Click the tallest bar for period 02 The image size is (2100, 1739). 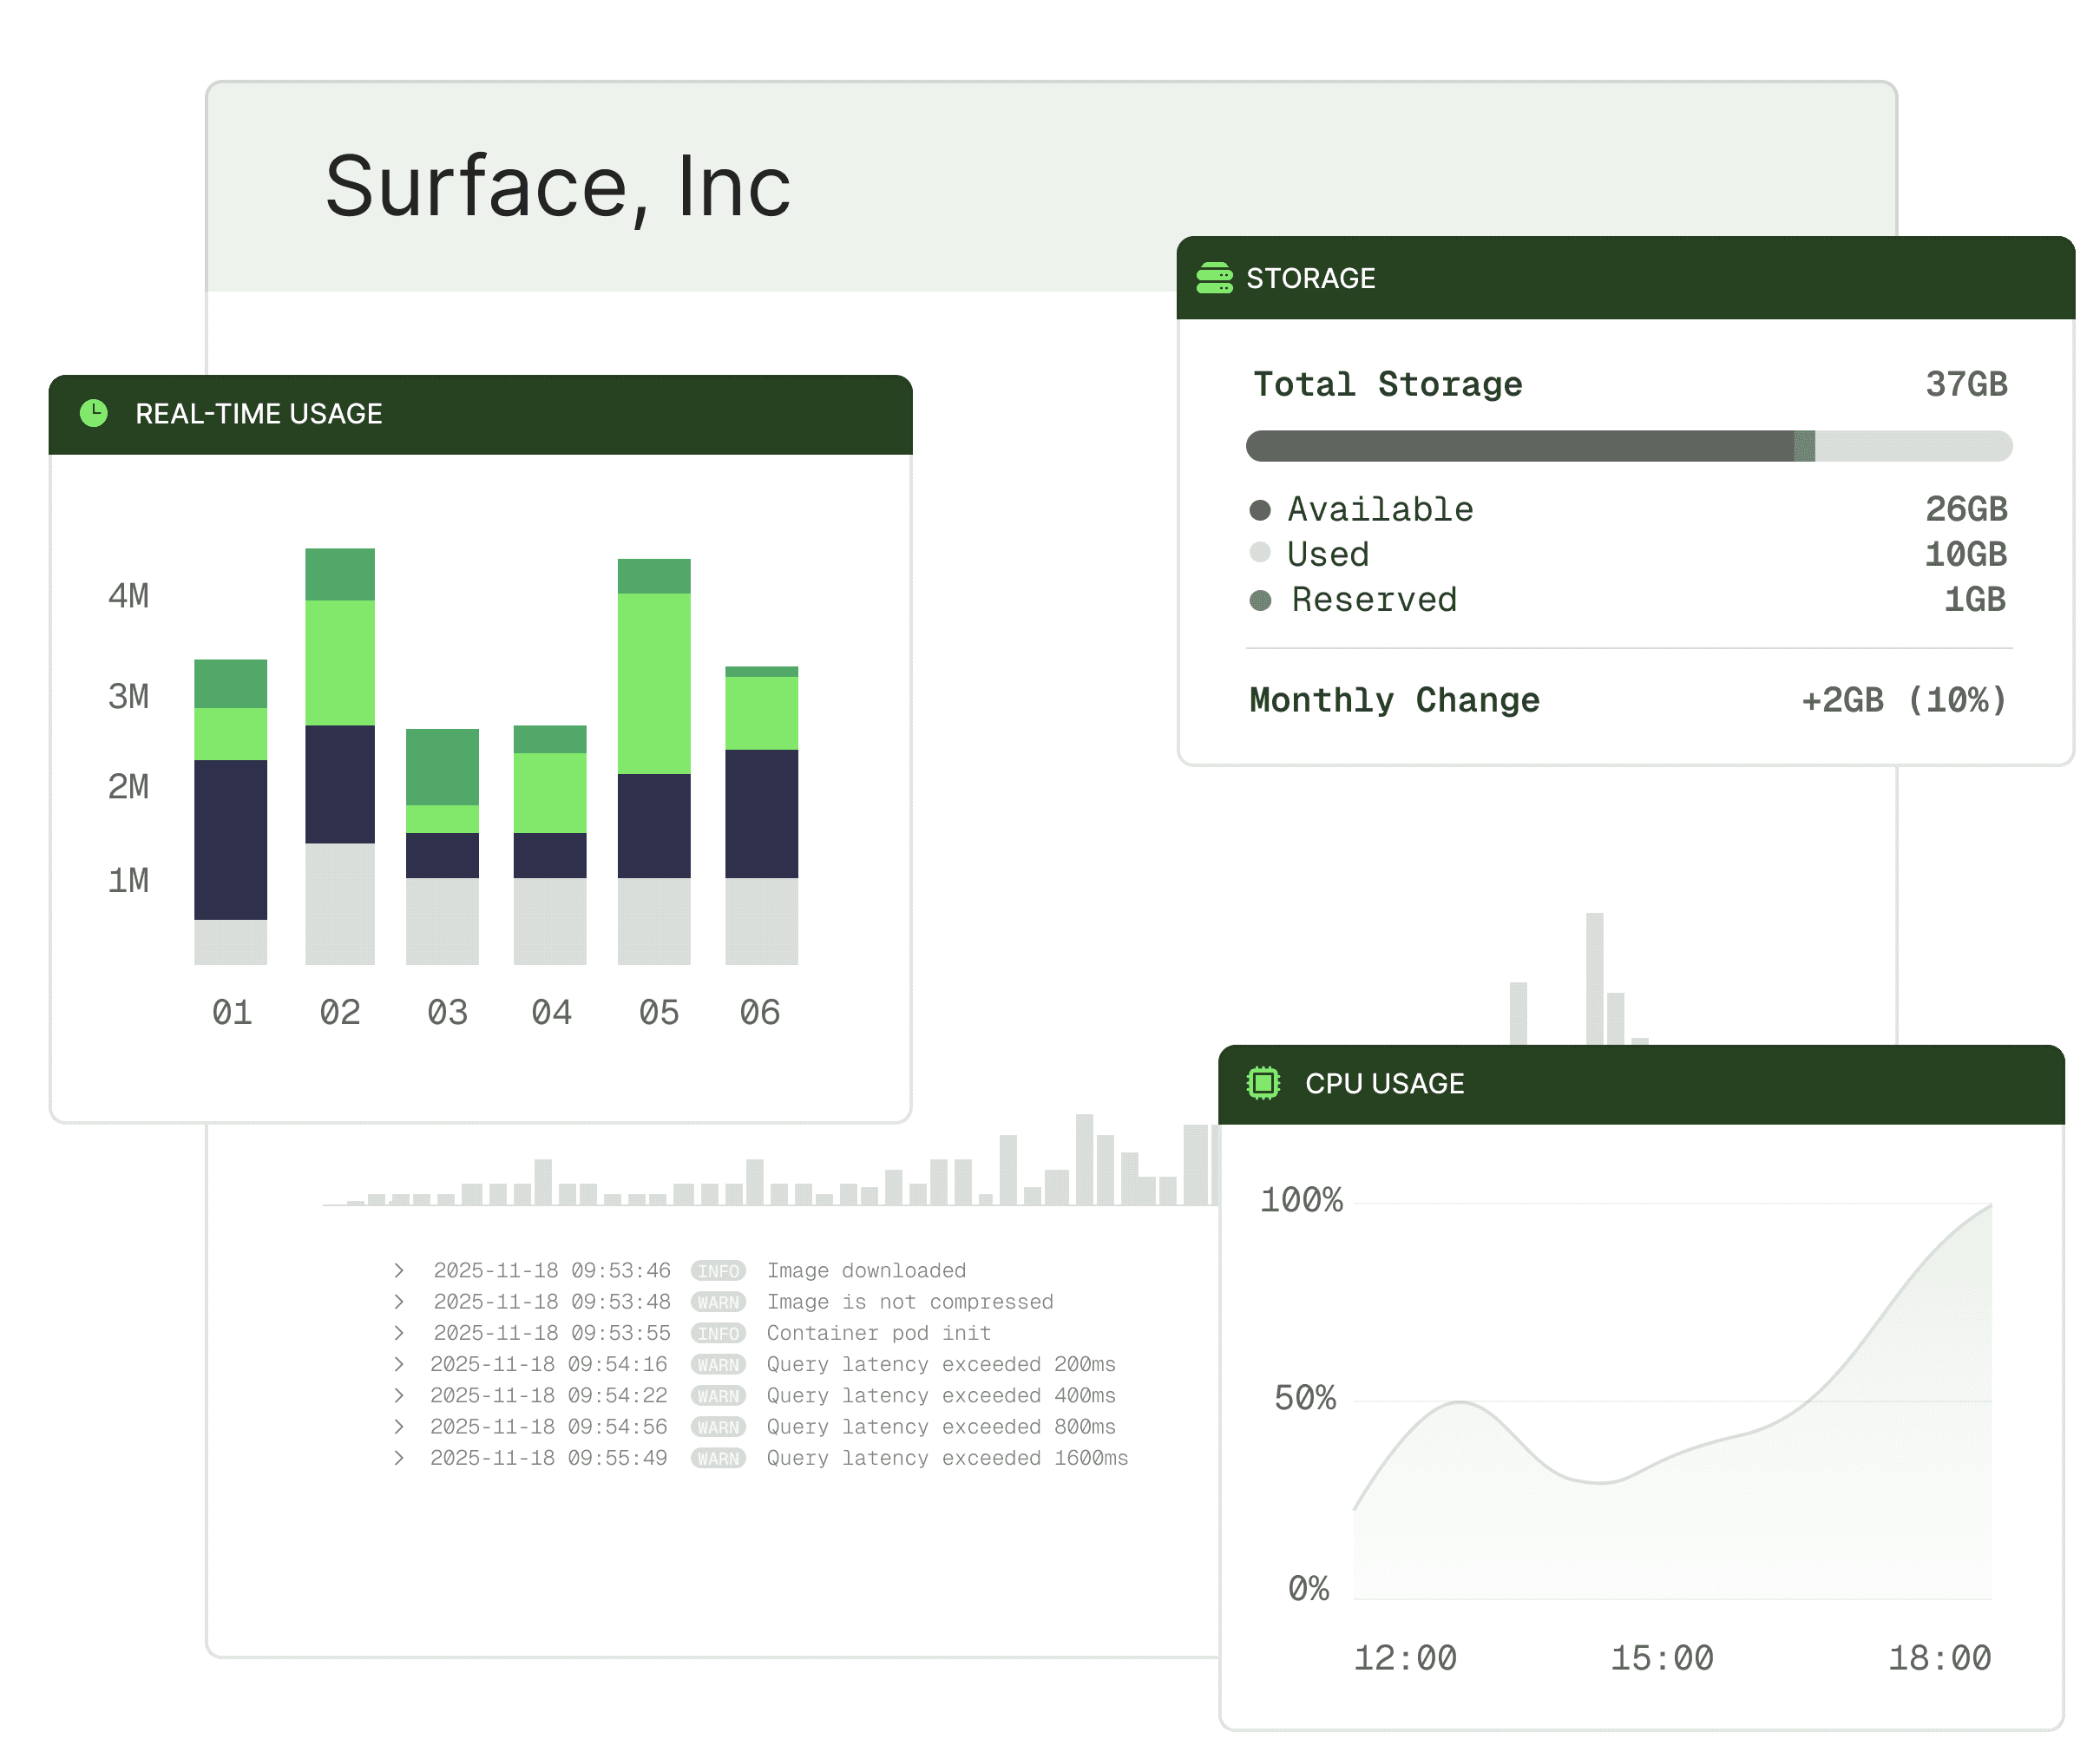(340, 755)
